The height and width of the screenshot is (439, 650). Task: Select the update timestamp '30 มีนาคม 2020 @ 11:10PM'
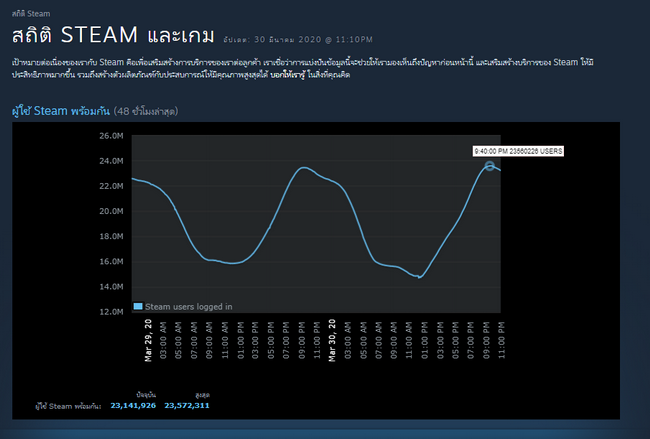point(313,39)
